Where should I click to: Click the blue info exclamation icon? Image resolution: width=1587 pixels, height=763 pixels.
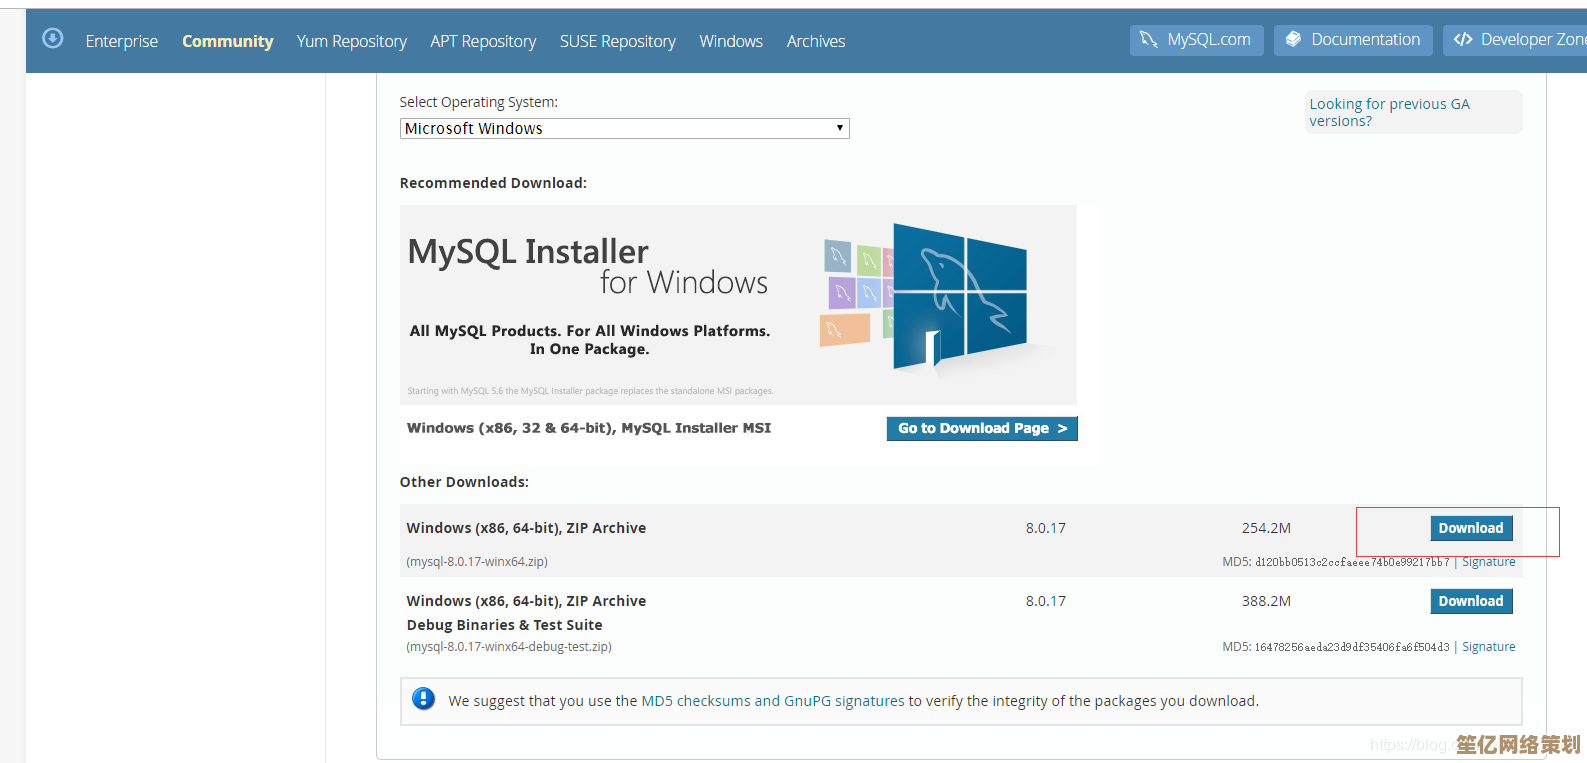click(423, 699)
